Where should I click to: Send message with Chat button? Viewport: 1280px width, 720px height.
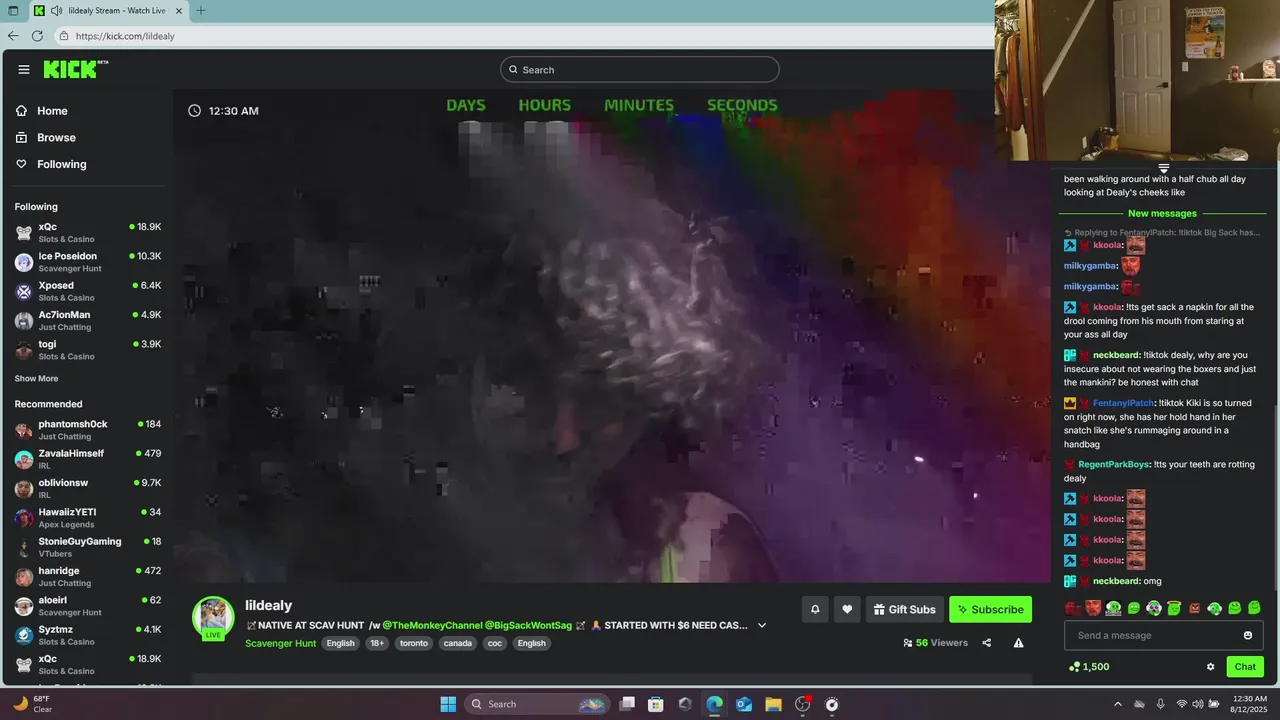point(1245,667)
